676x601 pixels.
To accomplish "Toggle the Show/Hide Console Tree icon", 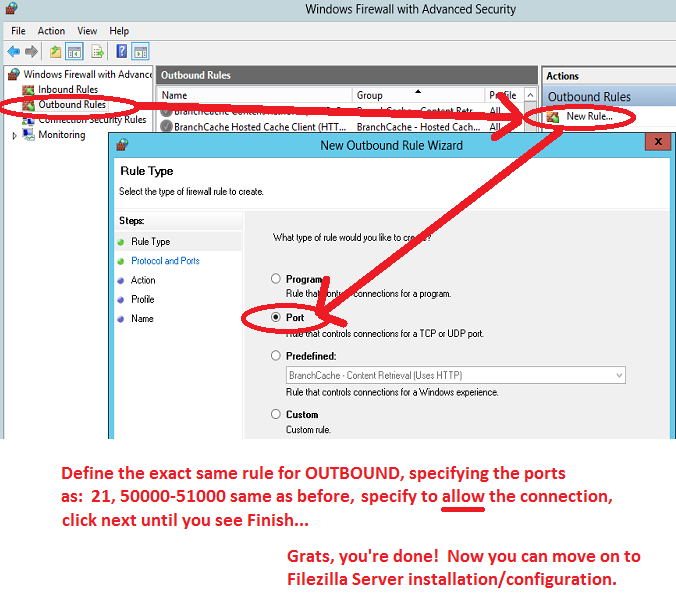I will pos(74,52).
